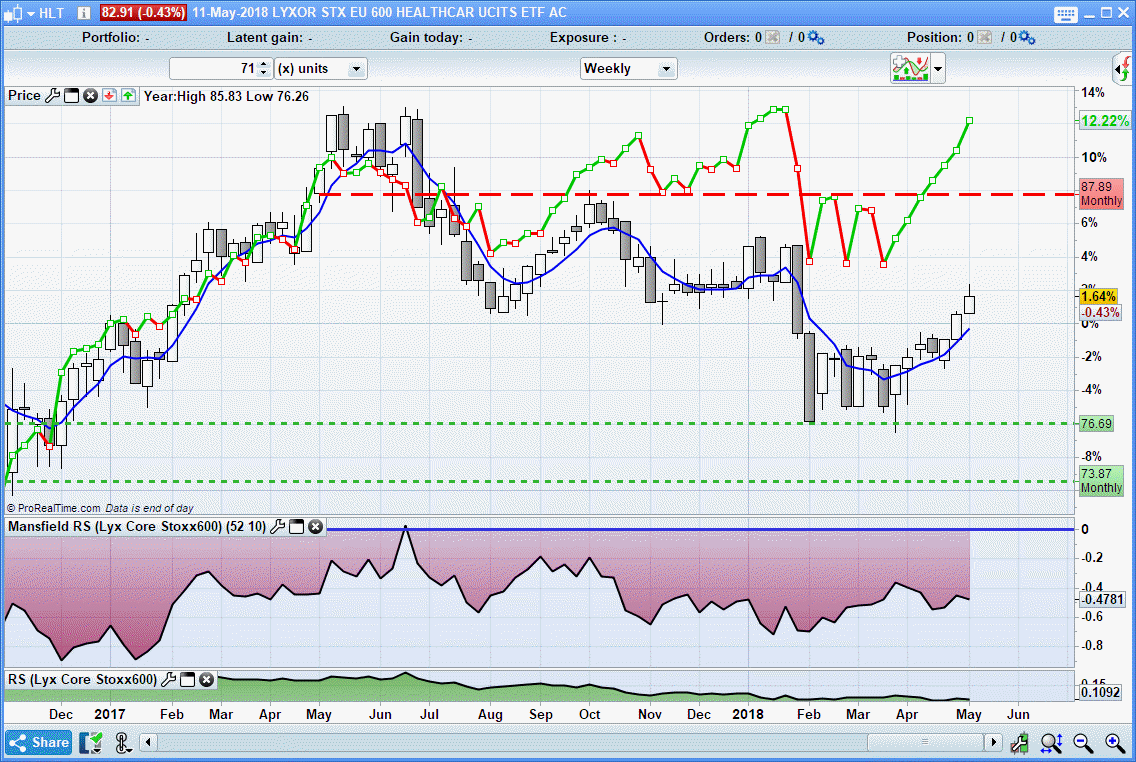The width and height of the screenshot is (1136, 762).
Task: Open the units type dropdown
Action: (x=321, y=69)
